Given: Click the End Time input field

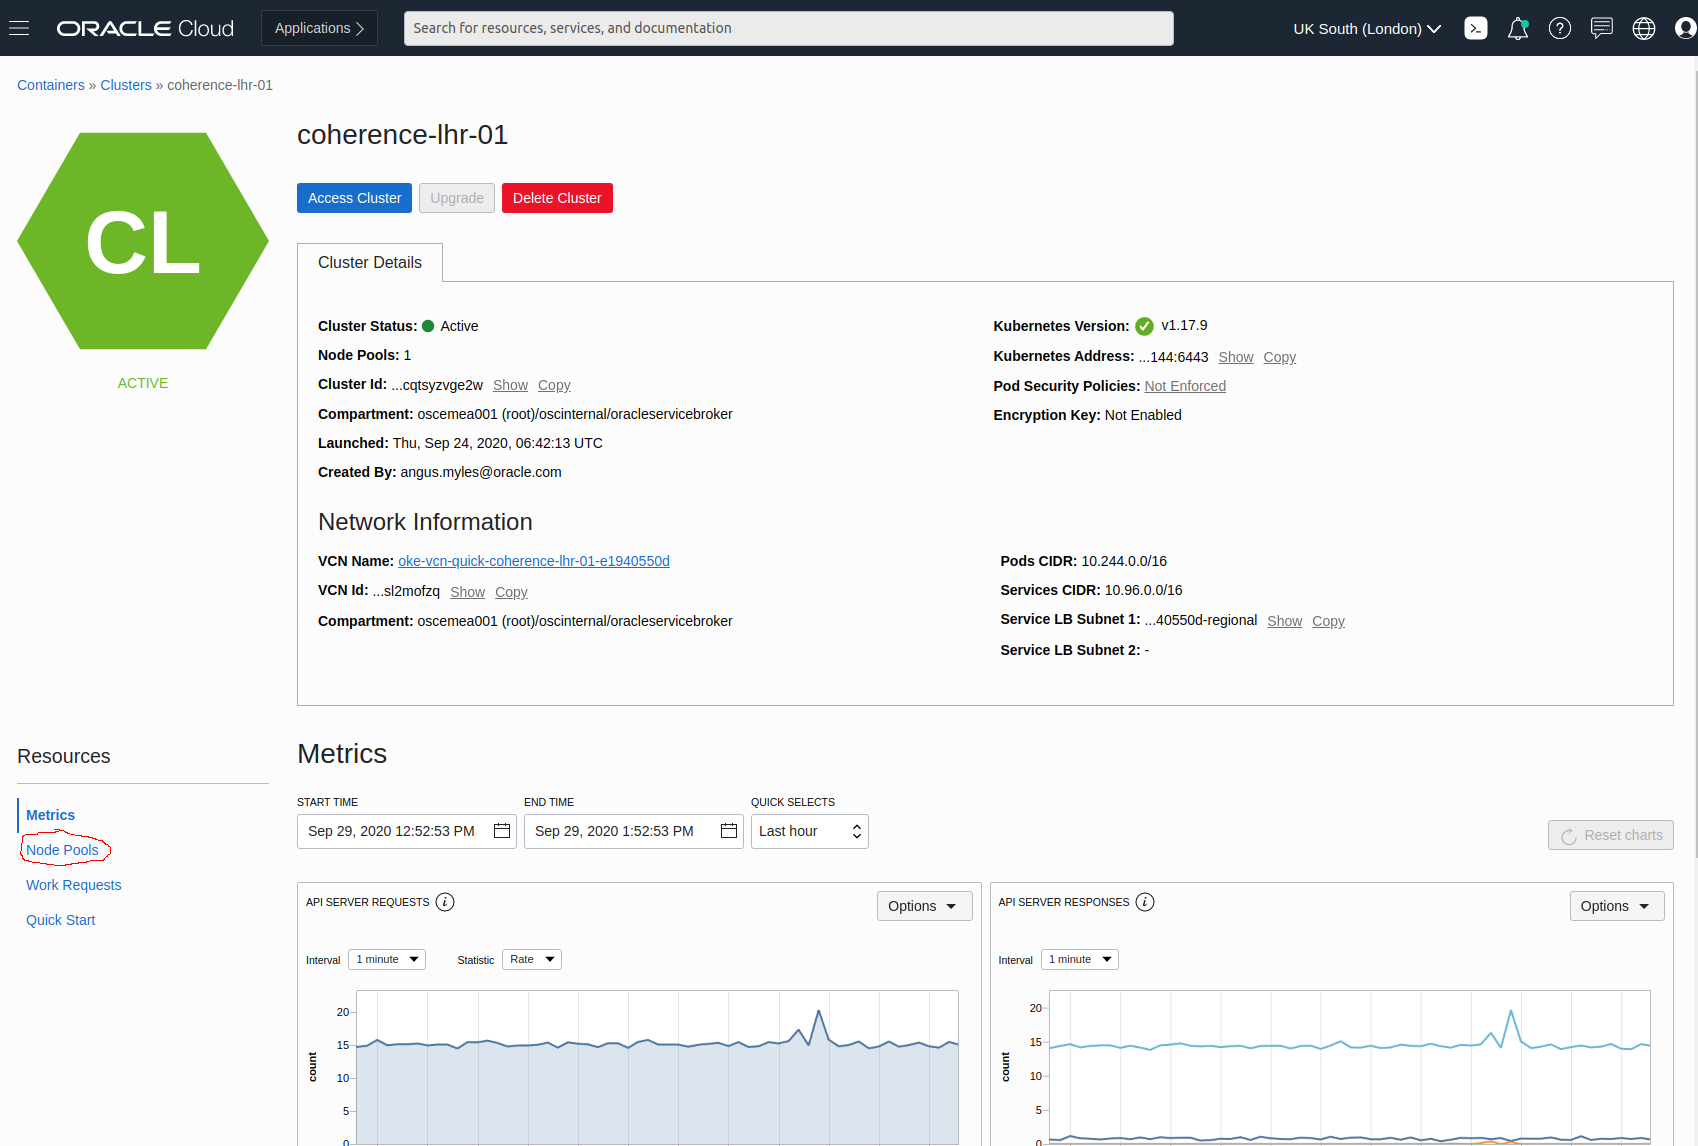Looking at the screenshot, I should (x=634, y=831).
